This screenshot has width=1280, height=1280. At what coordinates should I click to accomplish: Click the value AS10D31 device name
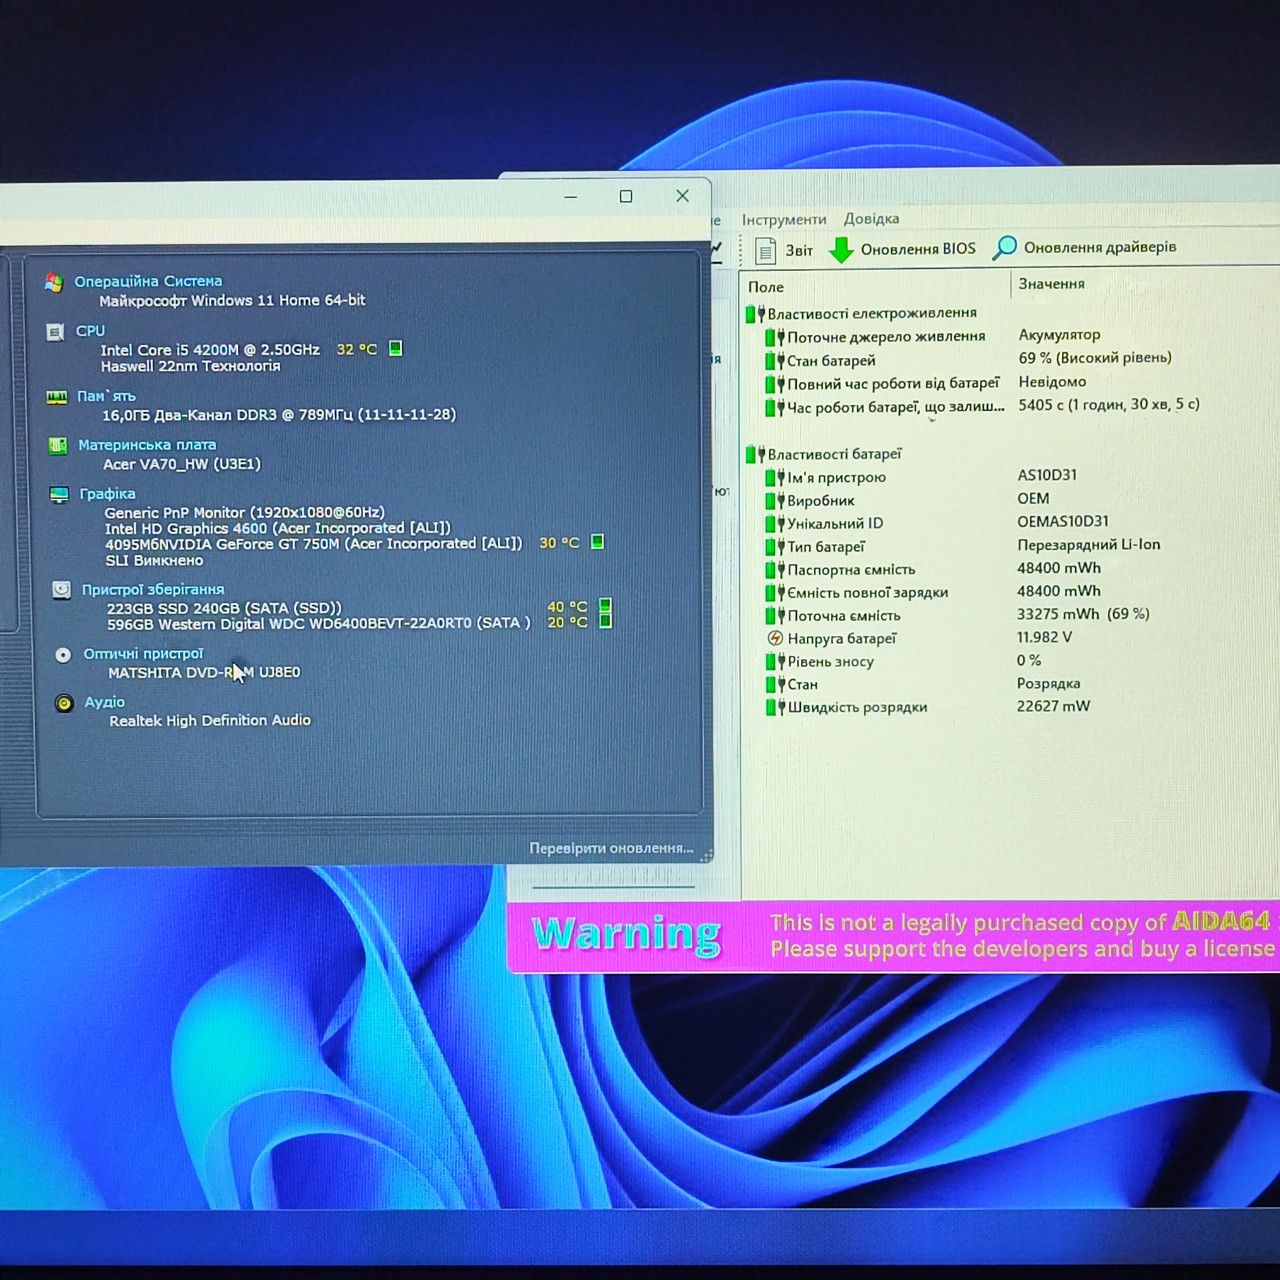[1047, 475]
